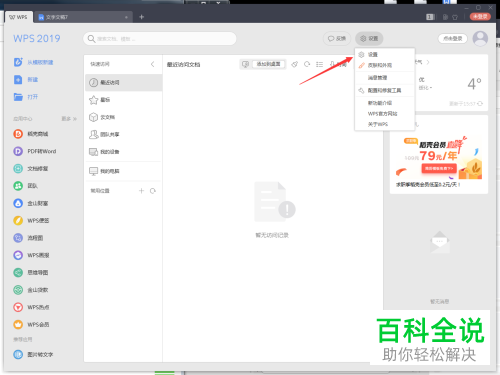
Task: Click the skin shirt icon in title bar
Action: 455,17
